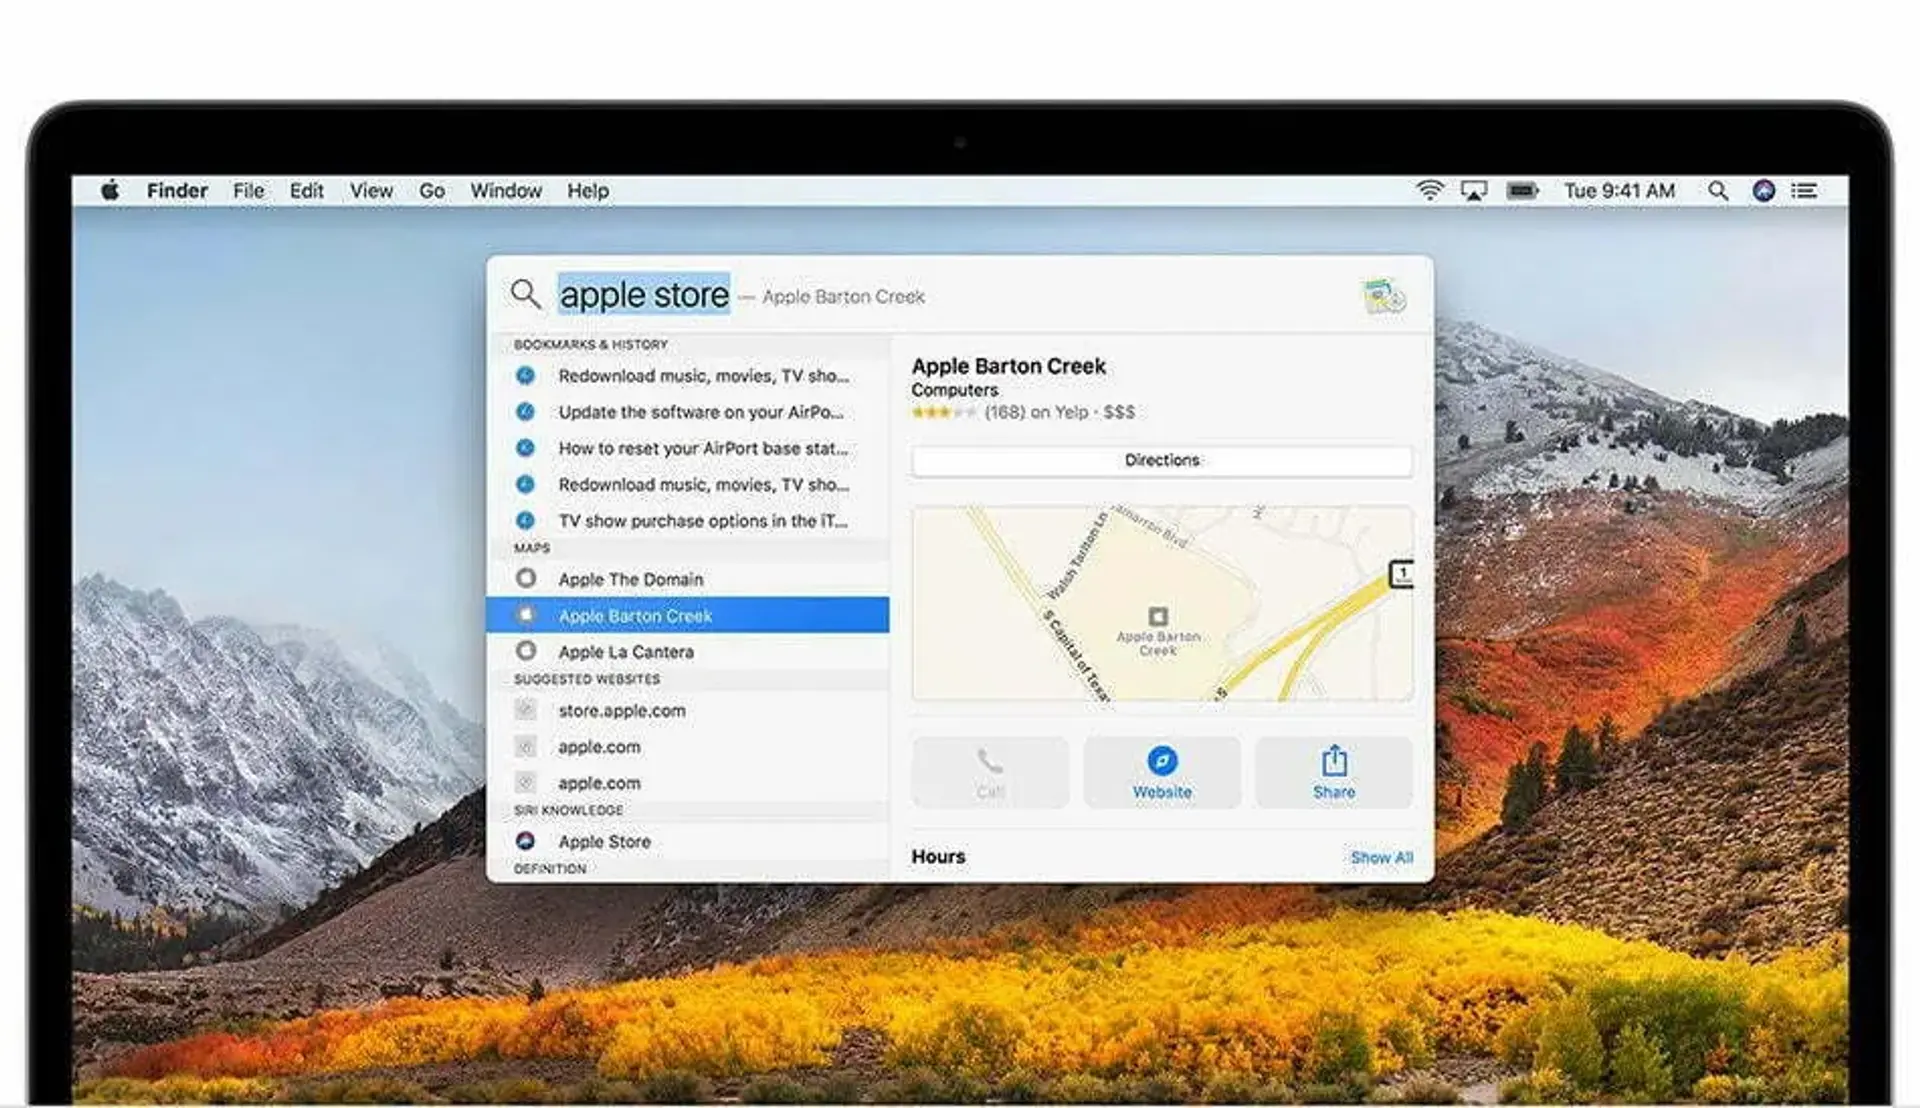Select Apple The Domain maps result
This screenshot has height=1108, width=1920.
pyautogui.click(x=688, y=579)
